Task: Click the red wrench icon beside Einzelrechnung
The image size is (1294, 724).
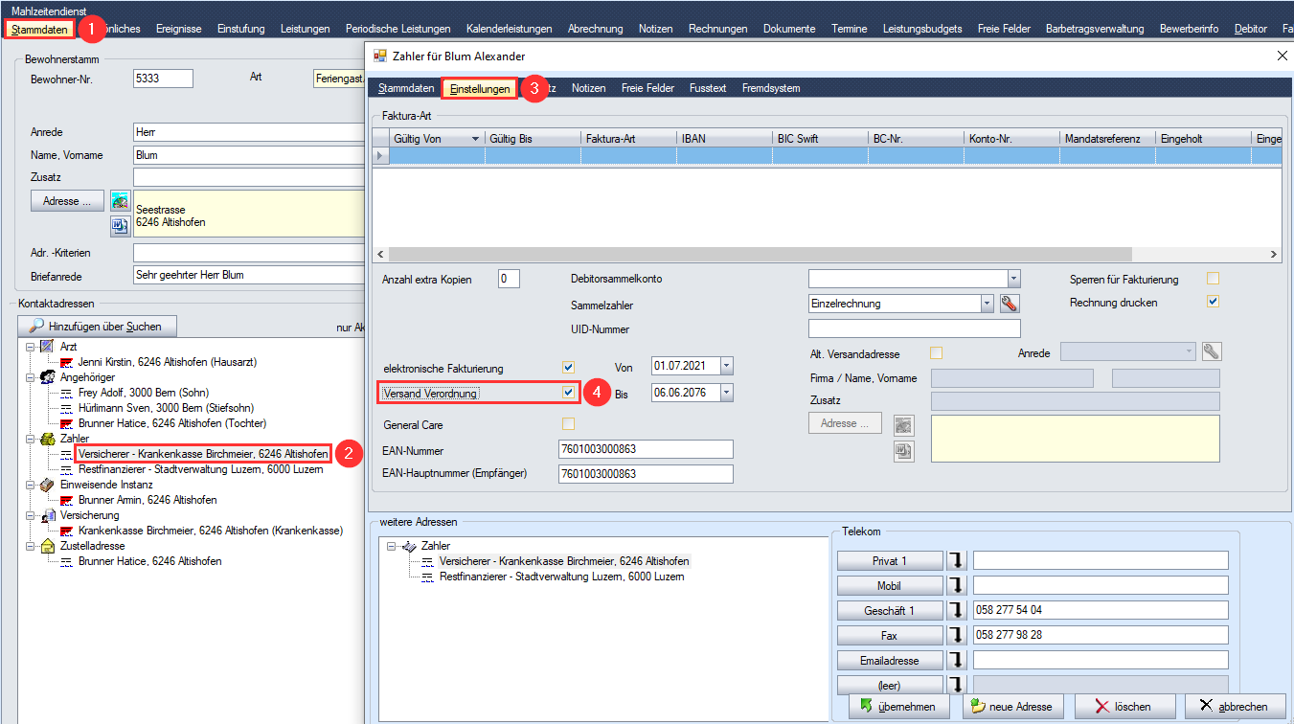Action: tap(1009, 303)
